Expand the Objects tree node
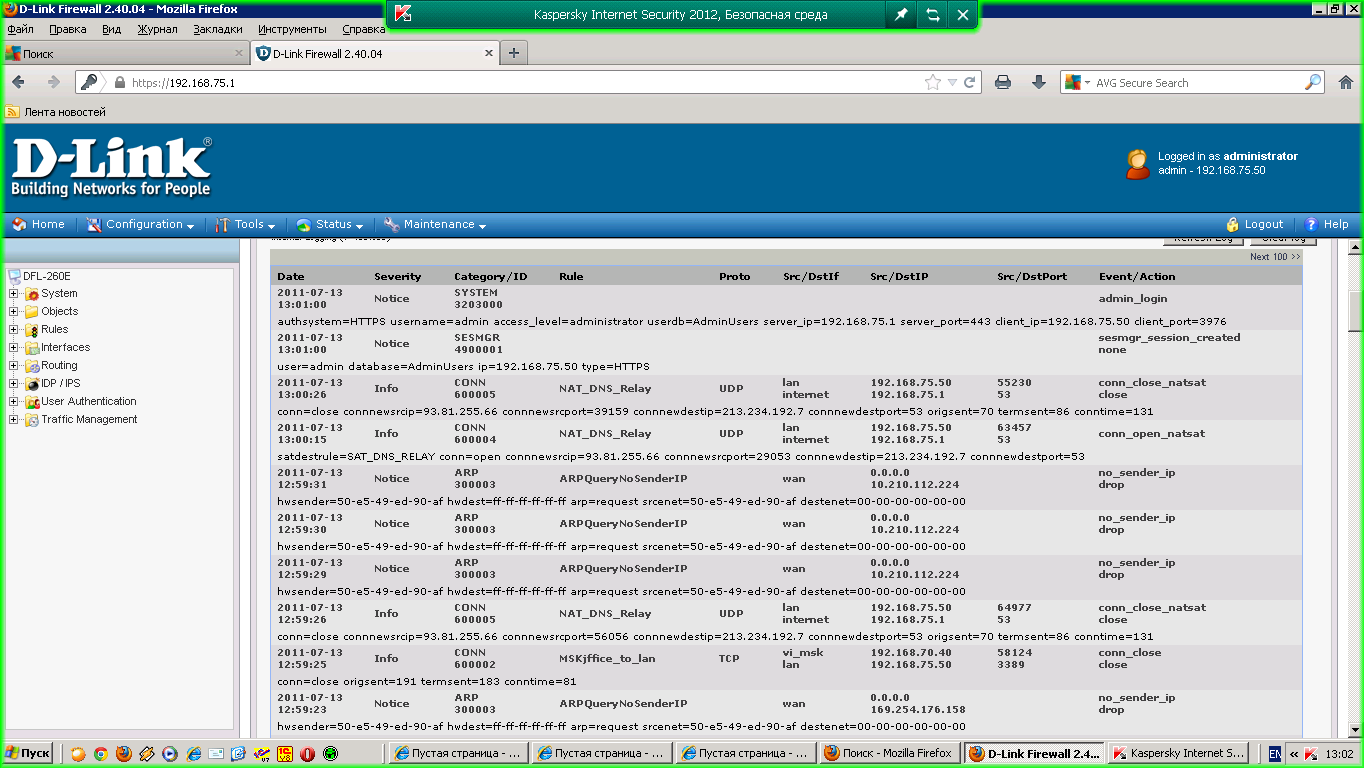 [x=14, y=312]
